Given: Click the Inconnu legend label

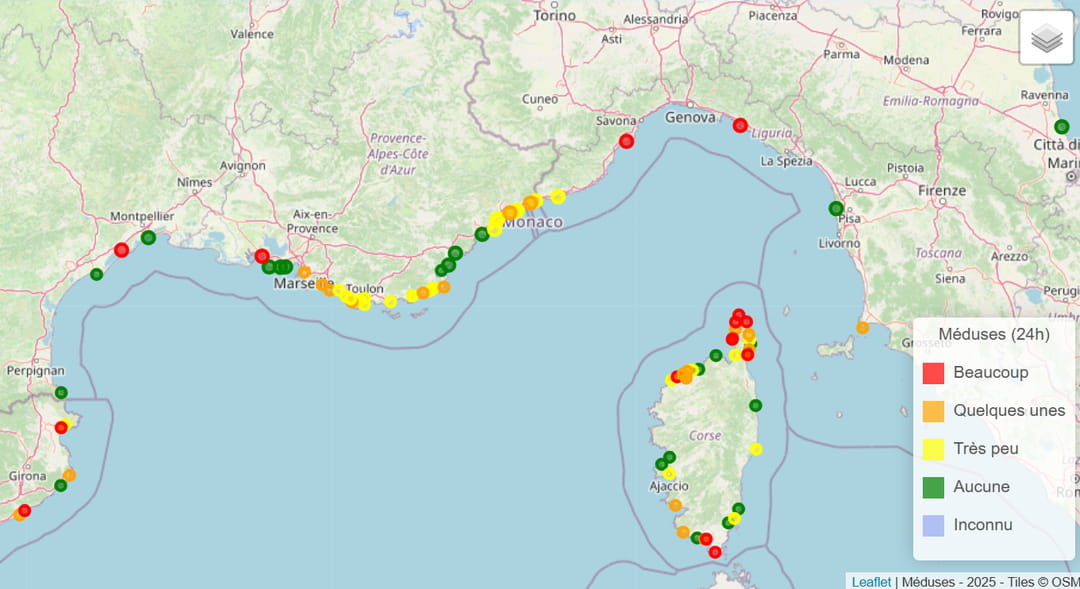Looking at the screenshot, I should point(983,526).
